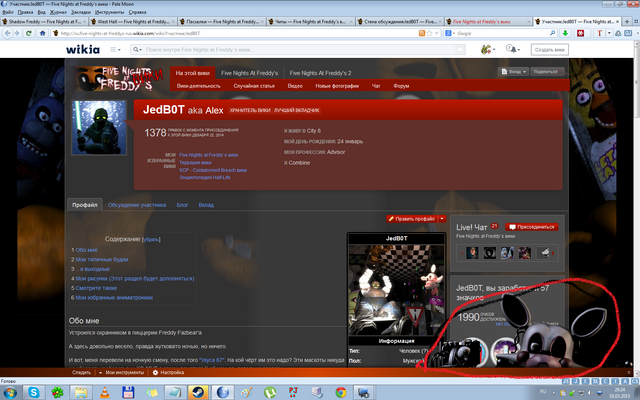The height and width of the screenshot is (400, 640).
Task: Click the Windows Start orb
Action: click(x=9, y=393)
